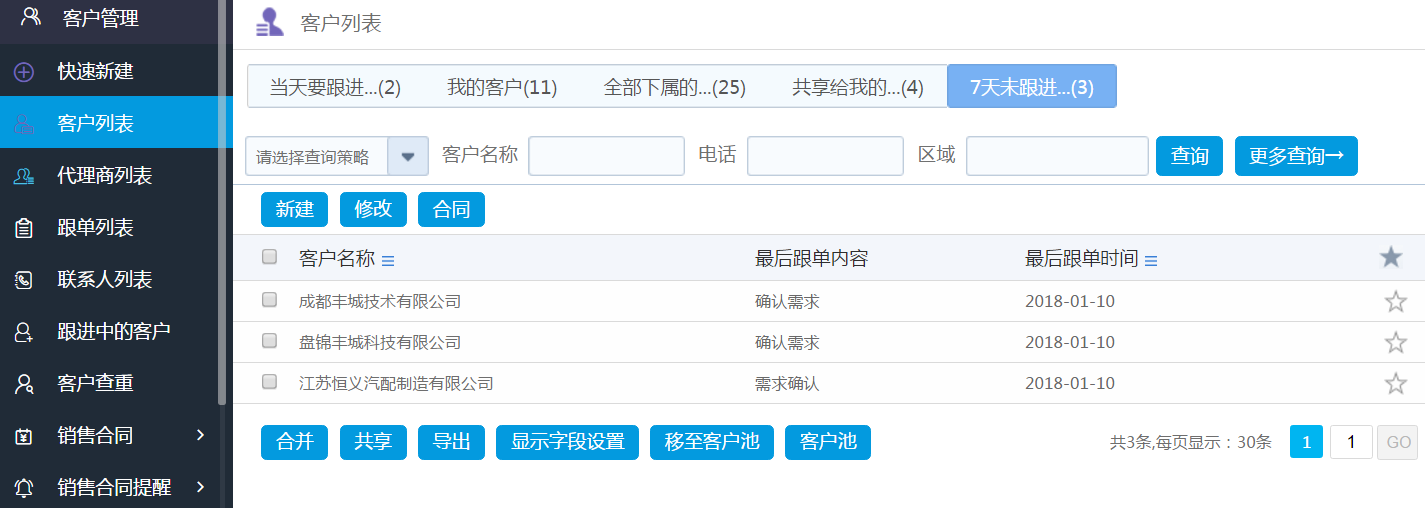Open the 请选择查询策略 dropdown arrow

click(x=408, y=157)
